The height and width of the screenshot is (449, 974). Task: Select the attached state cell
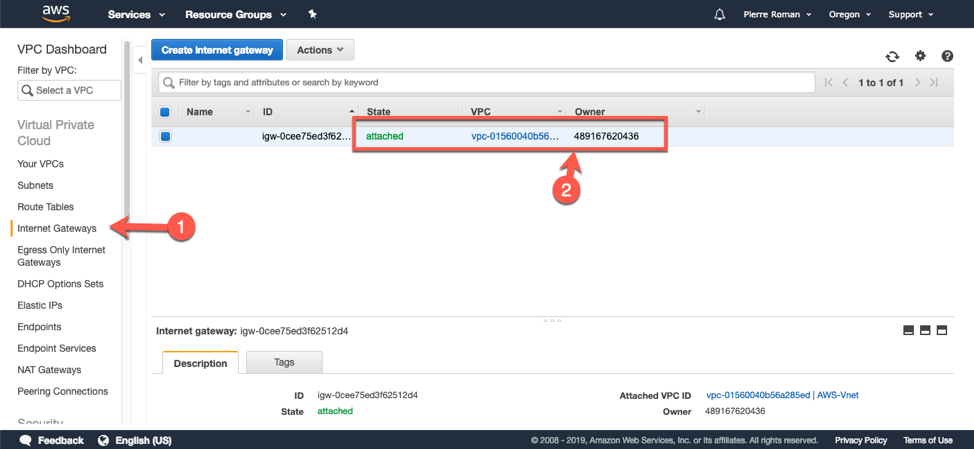coord(385,136)
